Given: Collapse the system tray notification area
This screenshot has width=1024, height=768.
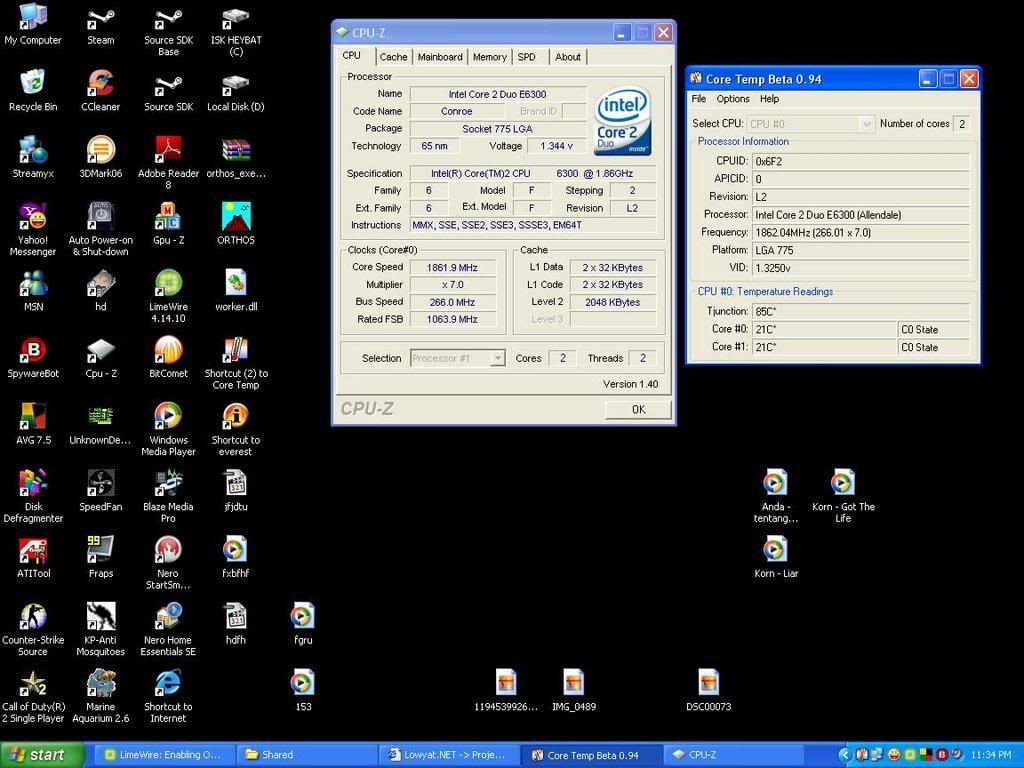Looking at the screenshot, I should click(845, 754).
